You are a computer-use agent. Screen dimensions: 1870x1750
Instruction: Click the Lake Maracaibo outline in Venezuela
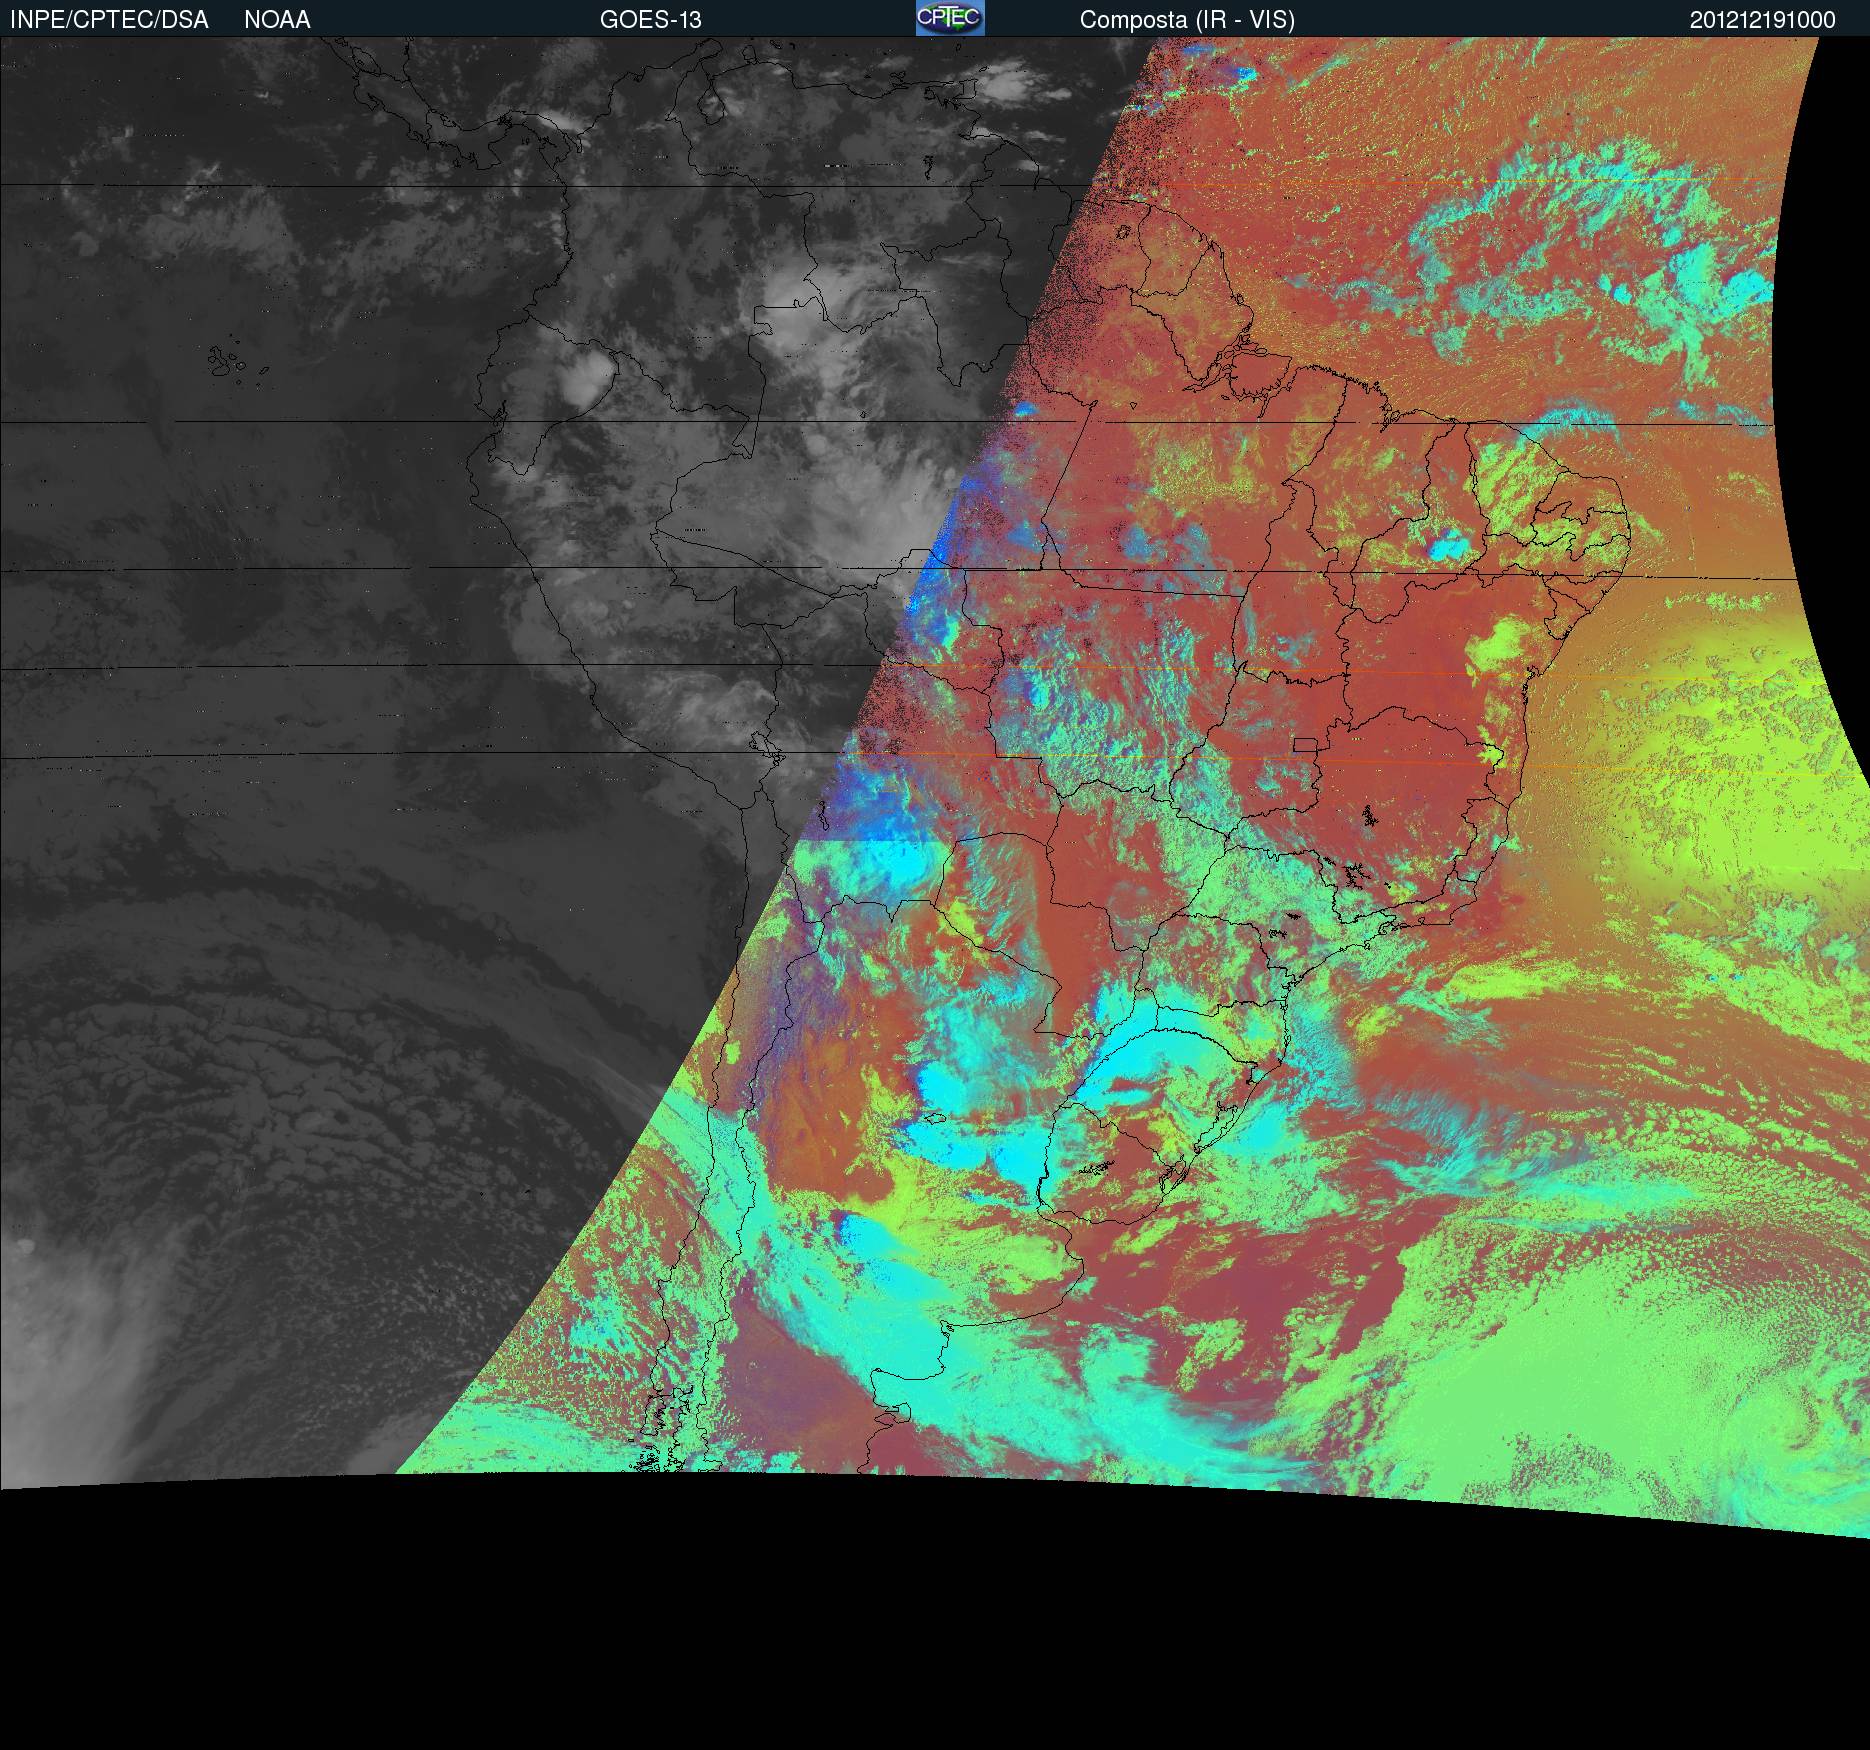tap(712, 107)
